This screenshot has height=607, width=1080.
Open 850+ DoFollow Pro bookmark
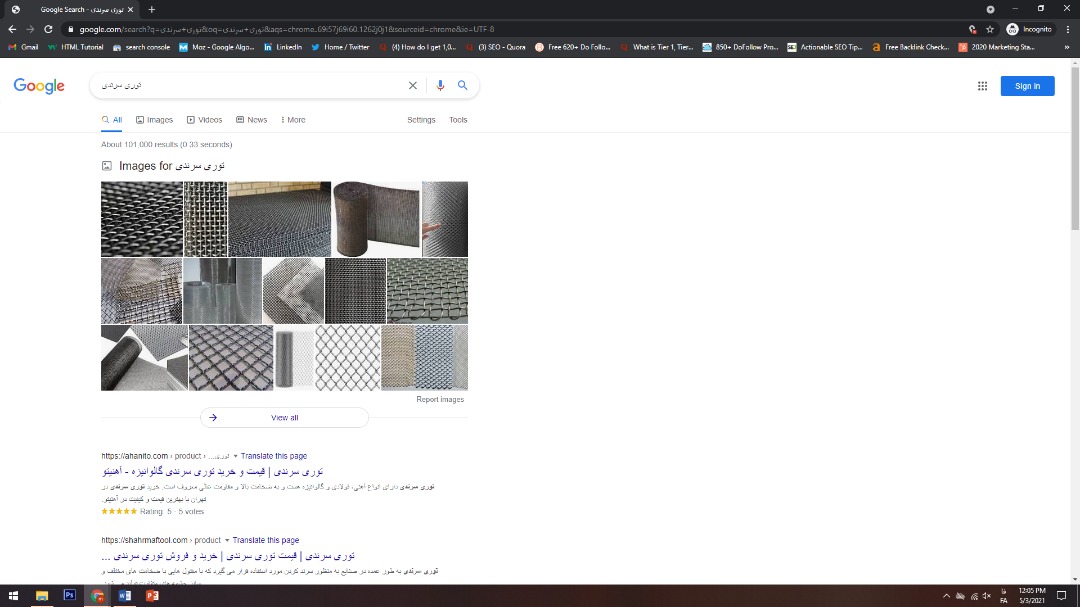click(740, 47)
